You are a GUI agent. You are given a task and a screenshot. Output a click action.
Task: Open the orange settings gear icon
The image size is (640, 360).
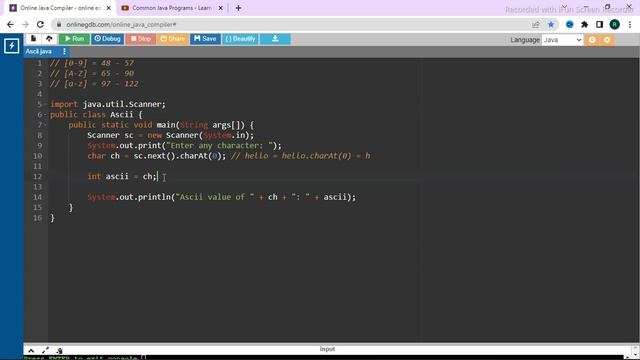tap(607, 40)
